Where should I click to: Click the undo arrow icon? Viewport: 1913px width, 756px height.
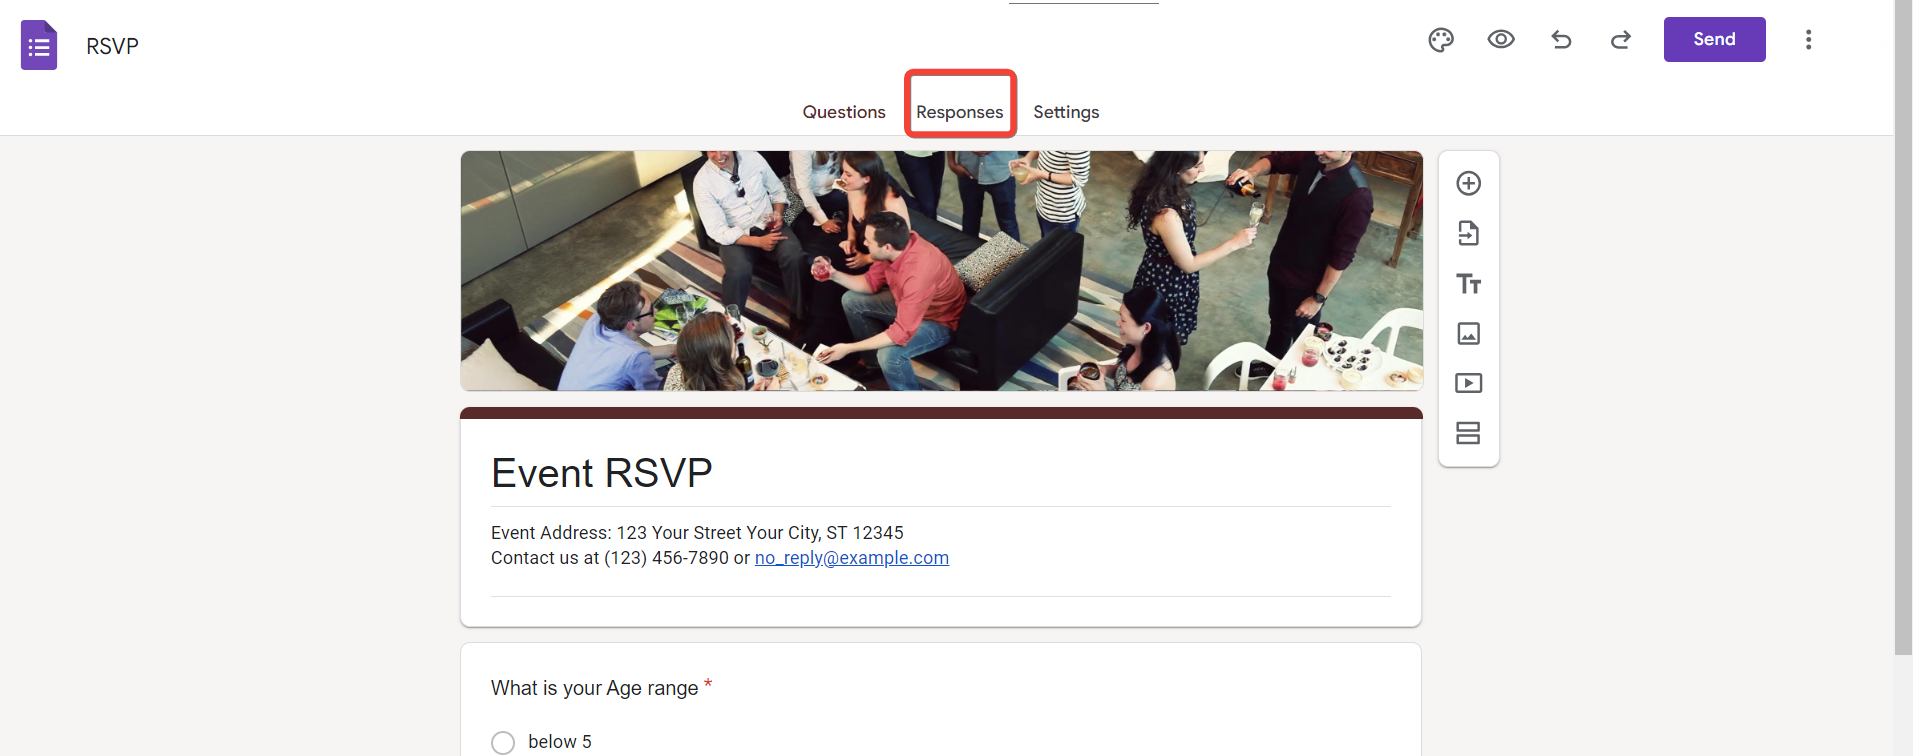click(x=1561, y=40)
